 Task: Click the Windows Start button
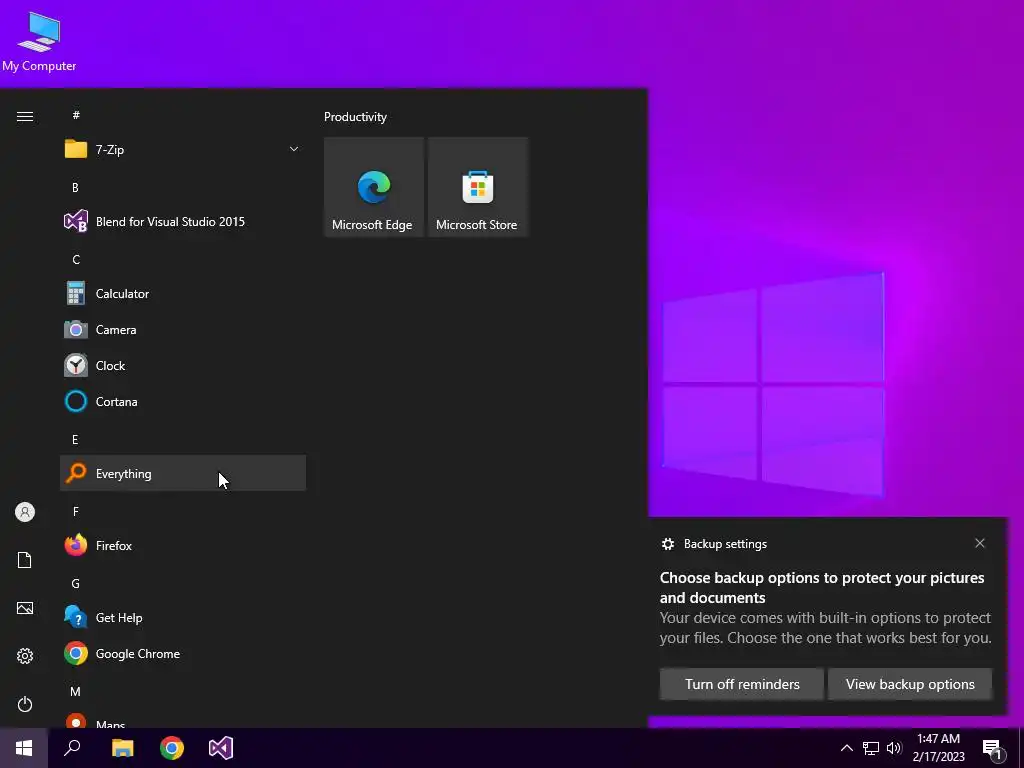tap(24, 748)
